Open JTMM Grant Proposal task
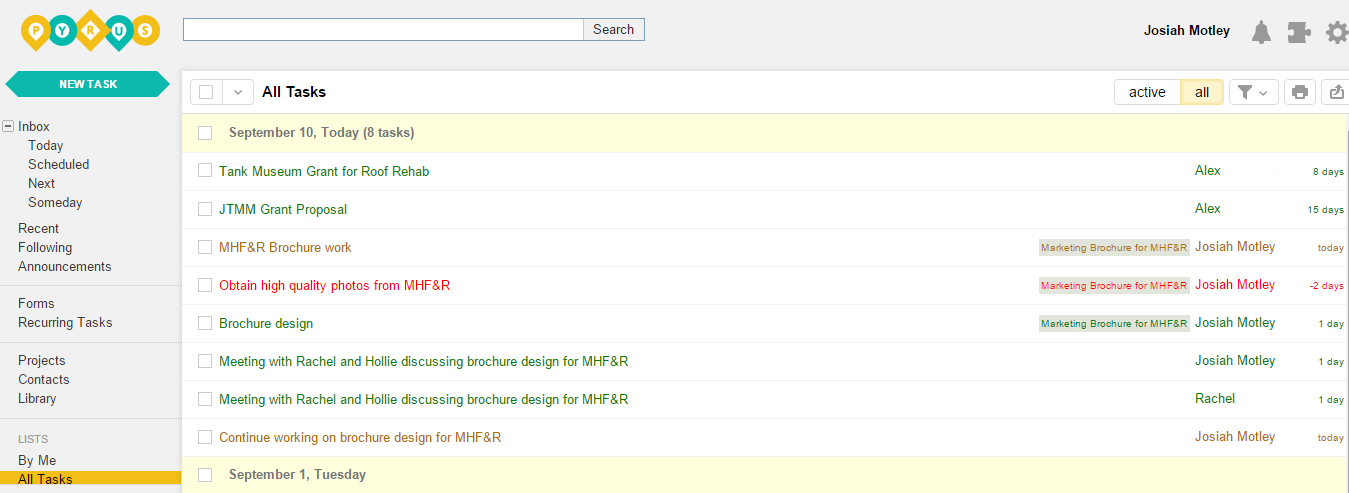The image size is (1349, 493). pos(283,209)
